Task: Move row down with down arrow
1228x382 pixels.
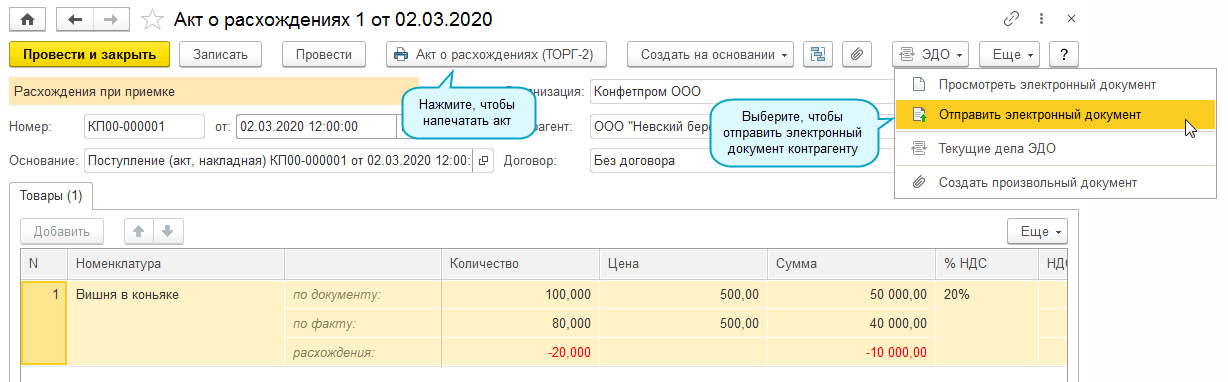Action: [x=167, y=231]
